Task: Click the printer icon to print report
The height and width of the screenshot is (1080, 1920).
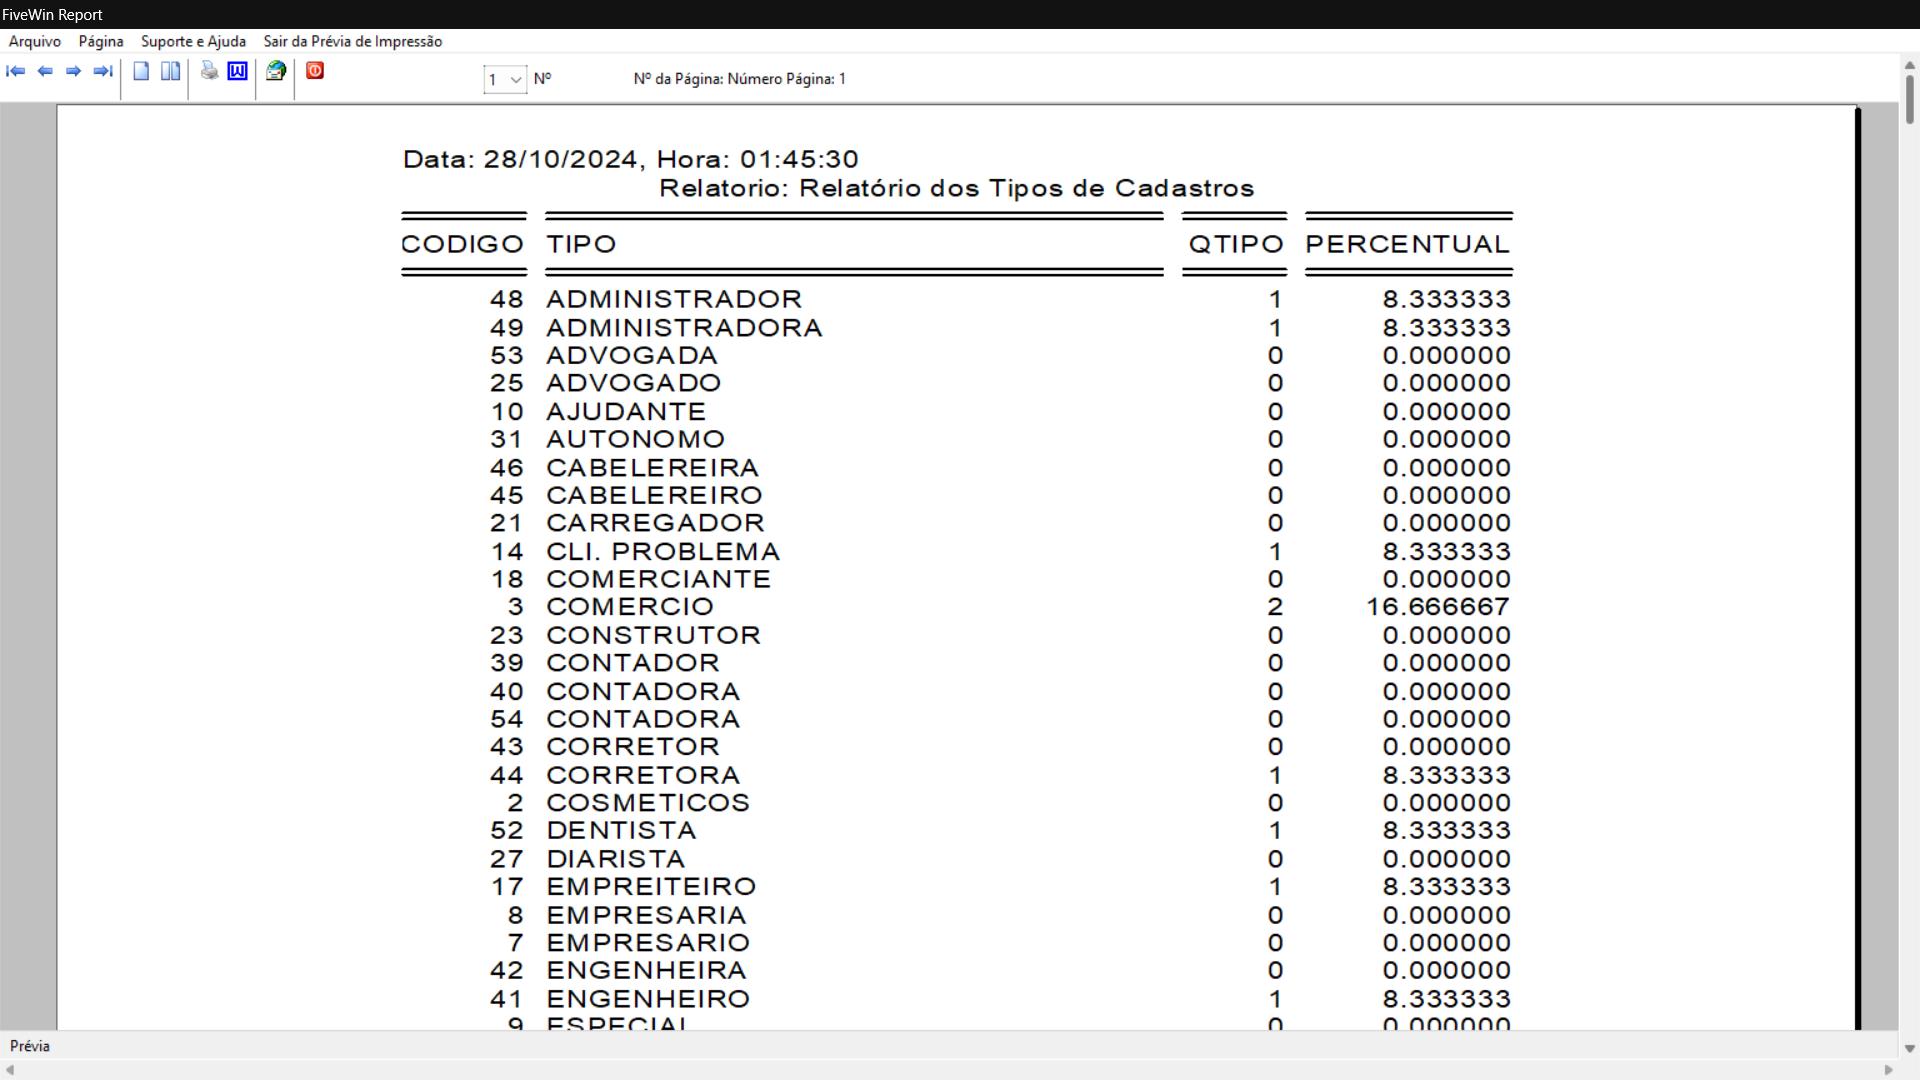Action: tap(209, 71)
